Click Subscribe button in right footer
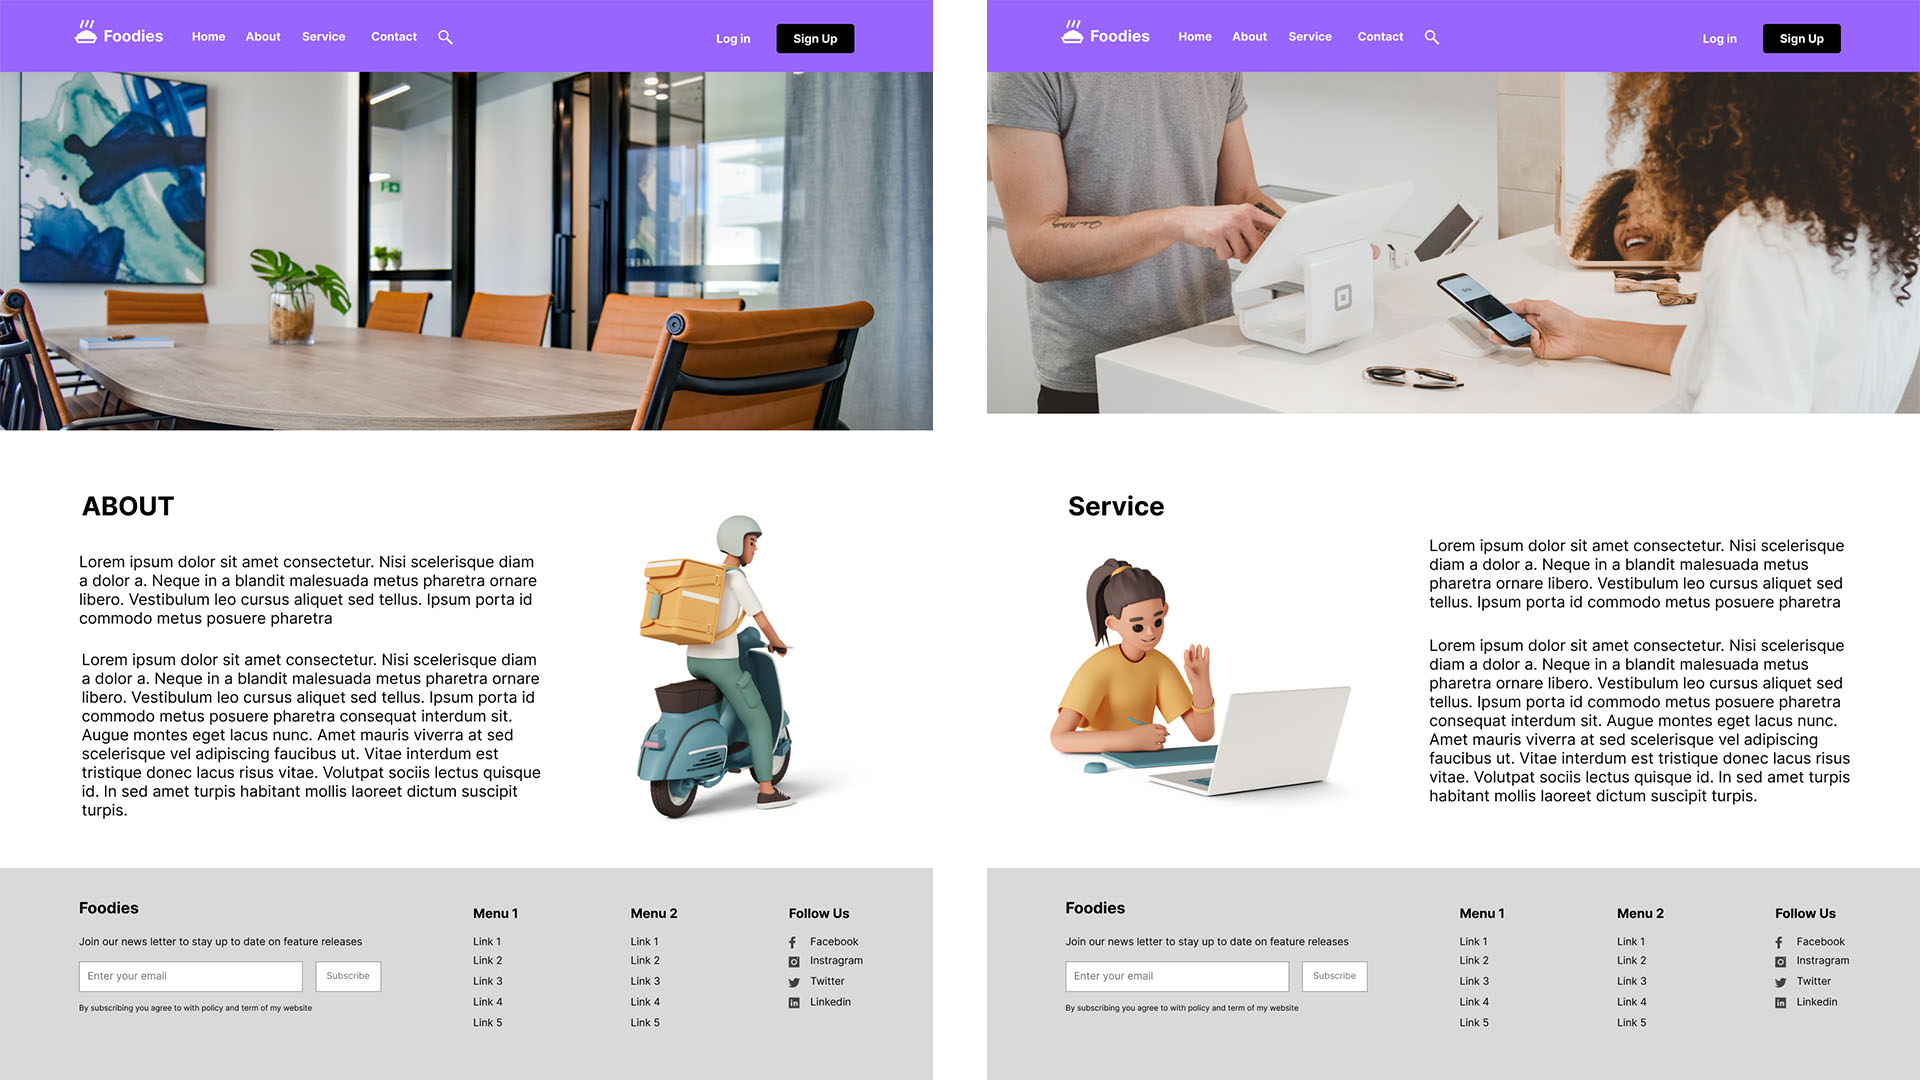The height and width of the screenshot is (1080, 1920). (1335, 976)
